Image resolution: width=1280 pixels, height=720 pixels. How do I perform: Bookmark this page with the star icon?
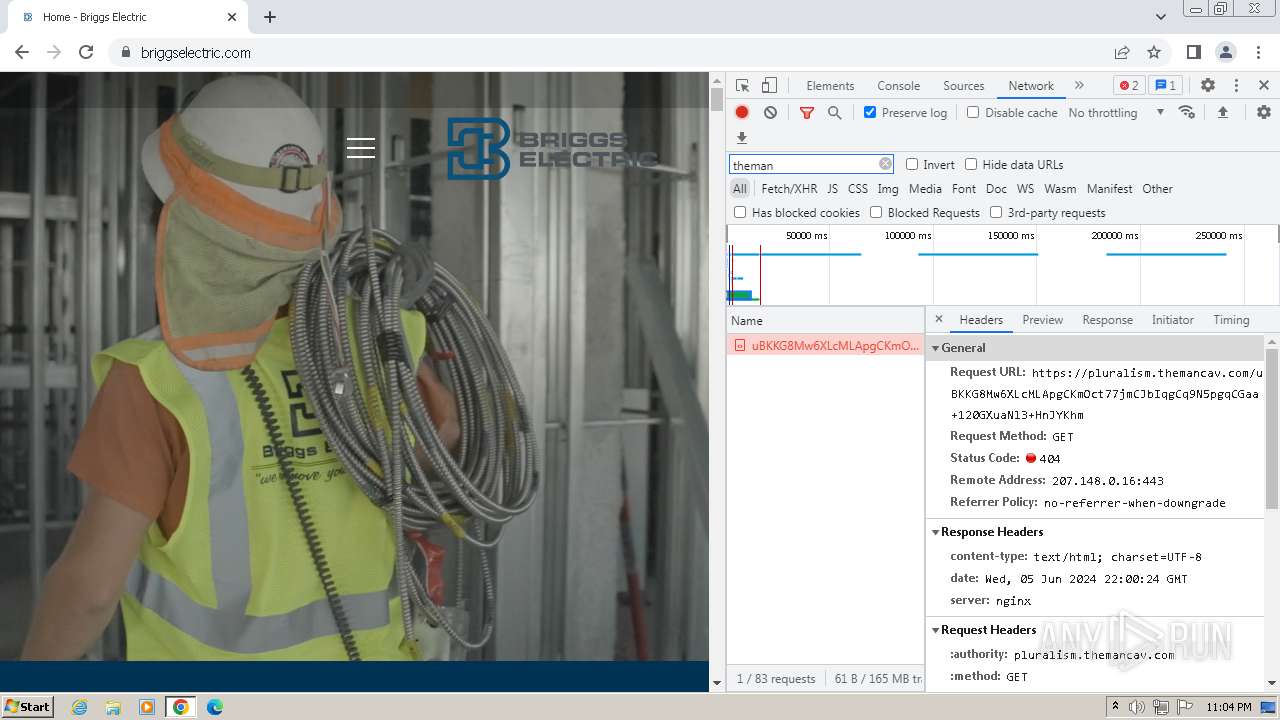click(x=1154, y=52)
